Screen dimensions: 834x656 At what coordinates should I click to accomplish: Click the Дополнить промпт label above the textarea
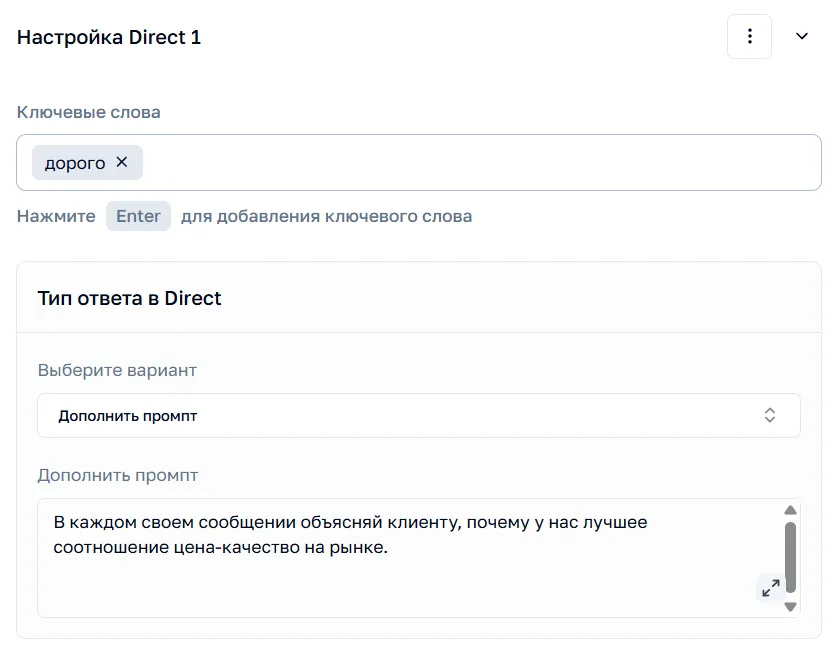(118, 475)
